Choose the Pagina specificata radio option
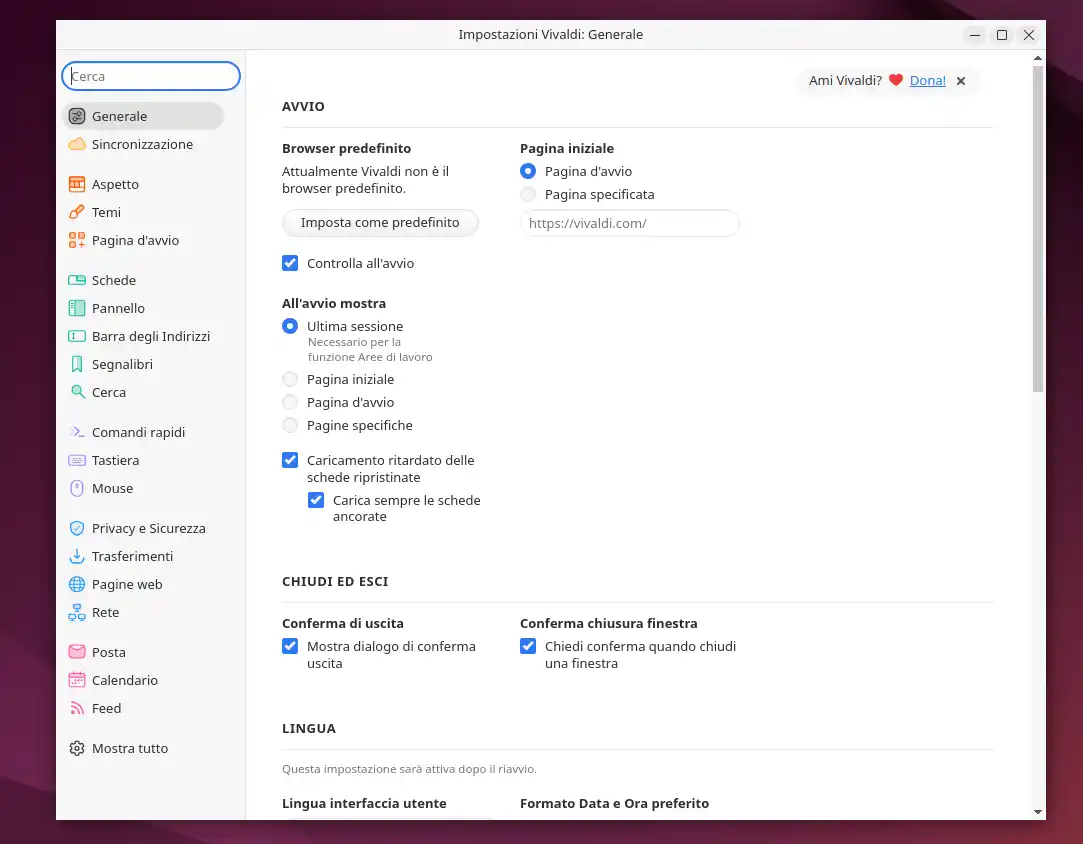 point(528,195)
